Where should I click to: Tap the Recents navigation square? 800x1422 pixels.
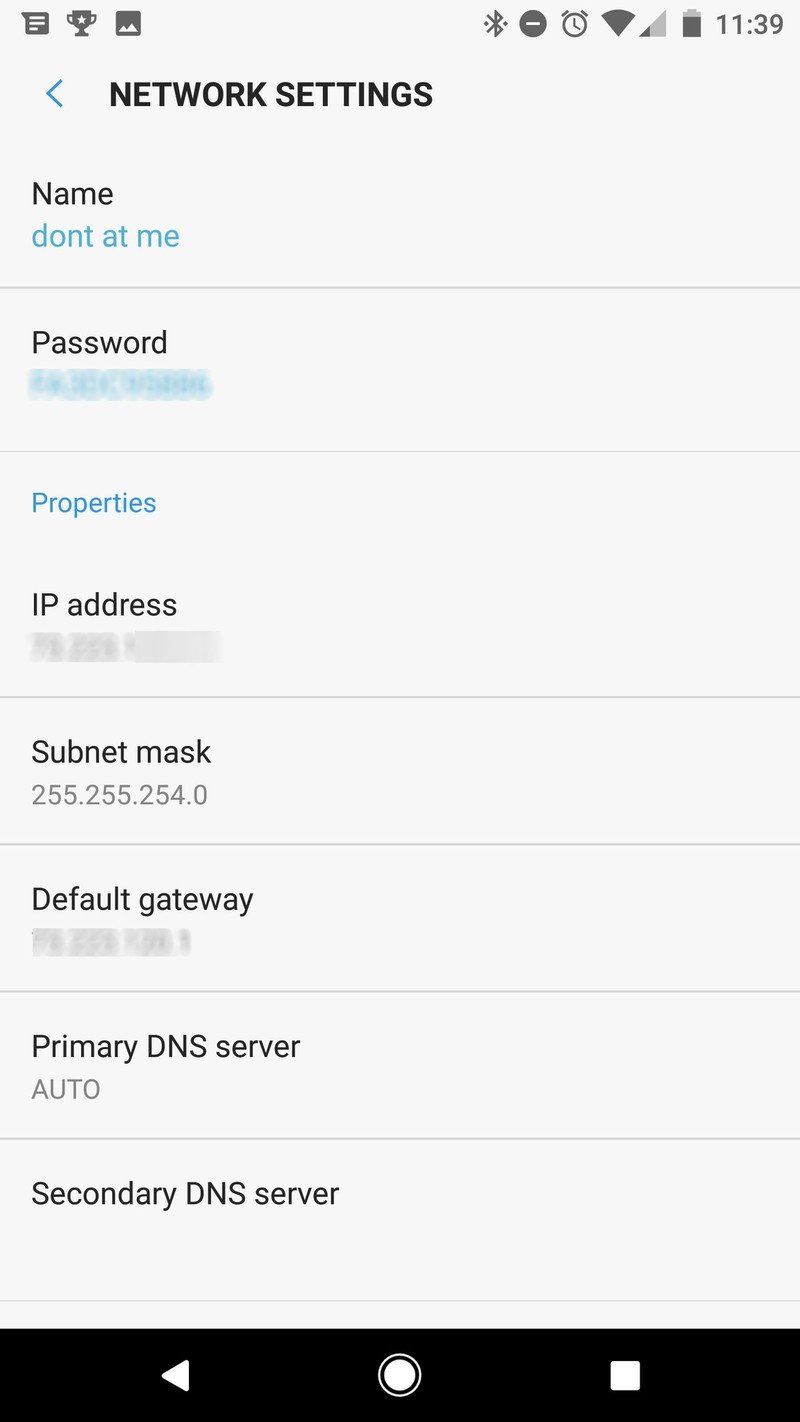(625, 1374)
